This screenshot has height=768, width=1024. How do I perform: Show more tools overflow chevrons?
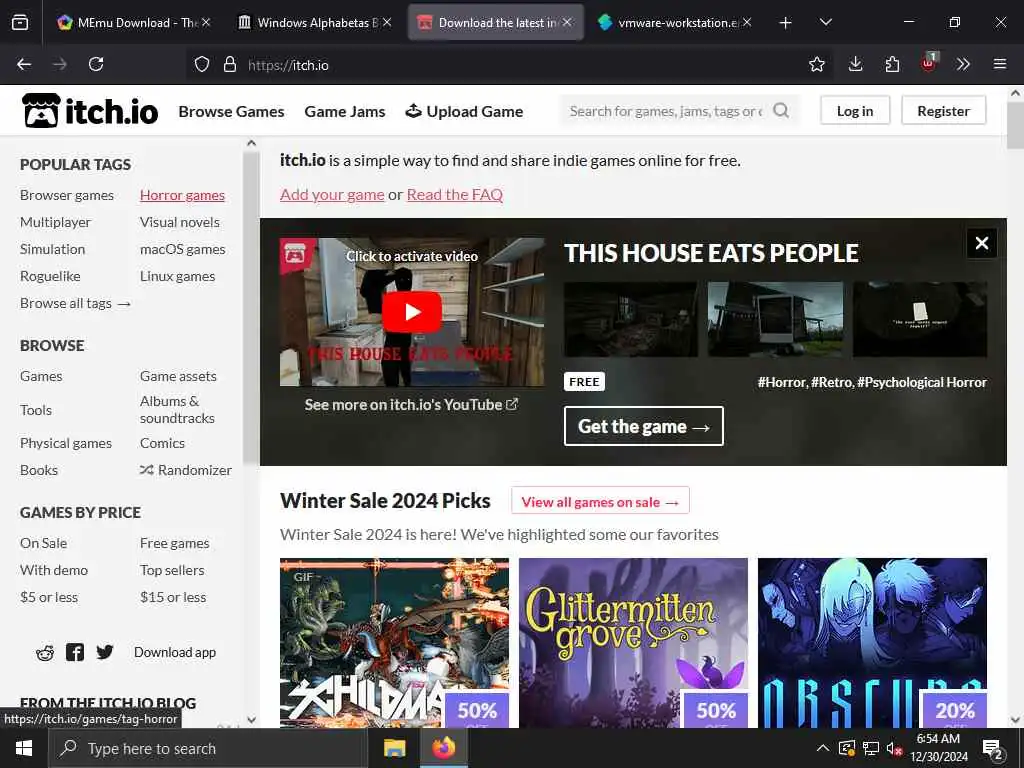(x=963, y=64)
